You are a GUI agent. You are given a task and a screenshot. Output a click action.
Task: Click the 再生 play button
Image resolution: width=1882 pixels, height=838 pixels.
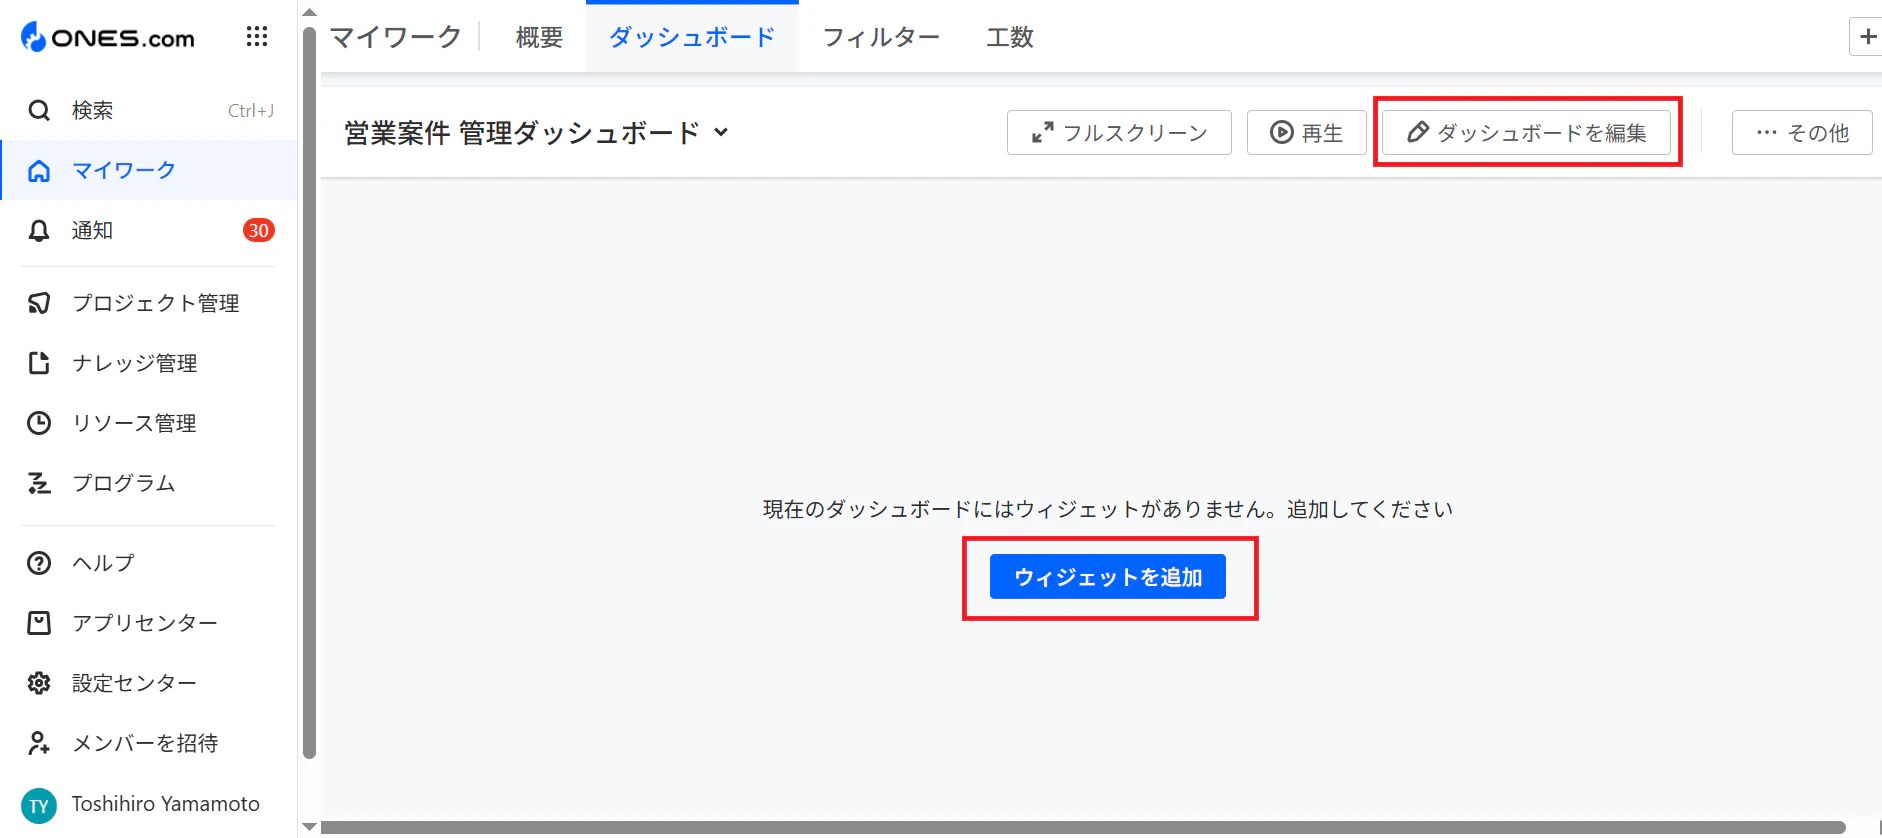point(1306,132)
